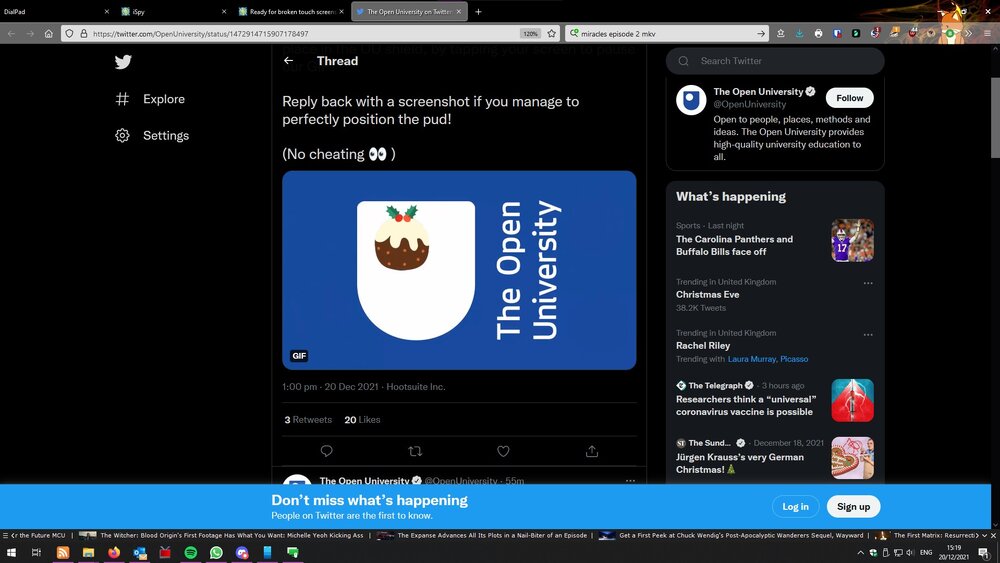Image resolution: width=1000 pixels, height=563 pixels.
Task: Open the Picasso trending link
Action: [x=794, y=359]
